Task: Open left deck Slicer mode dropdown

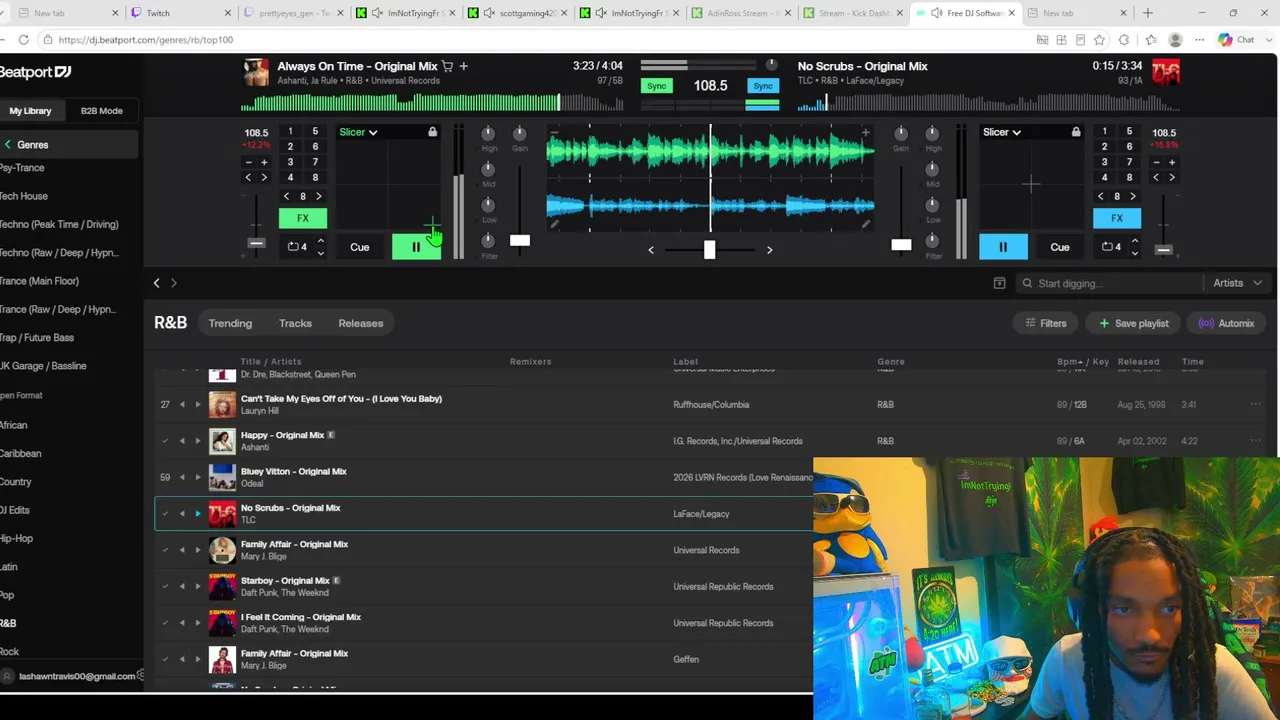Action: click(358, 132)
